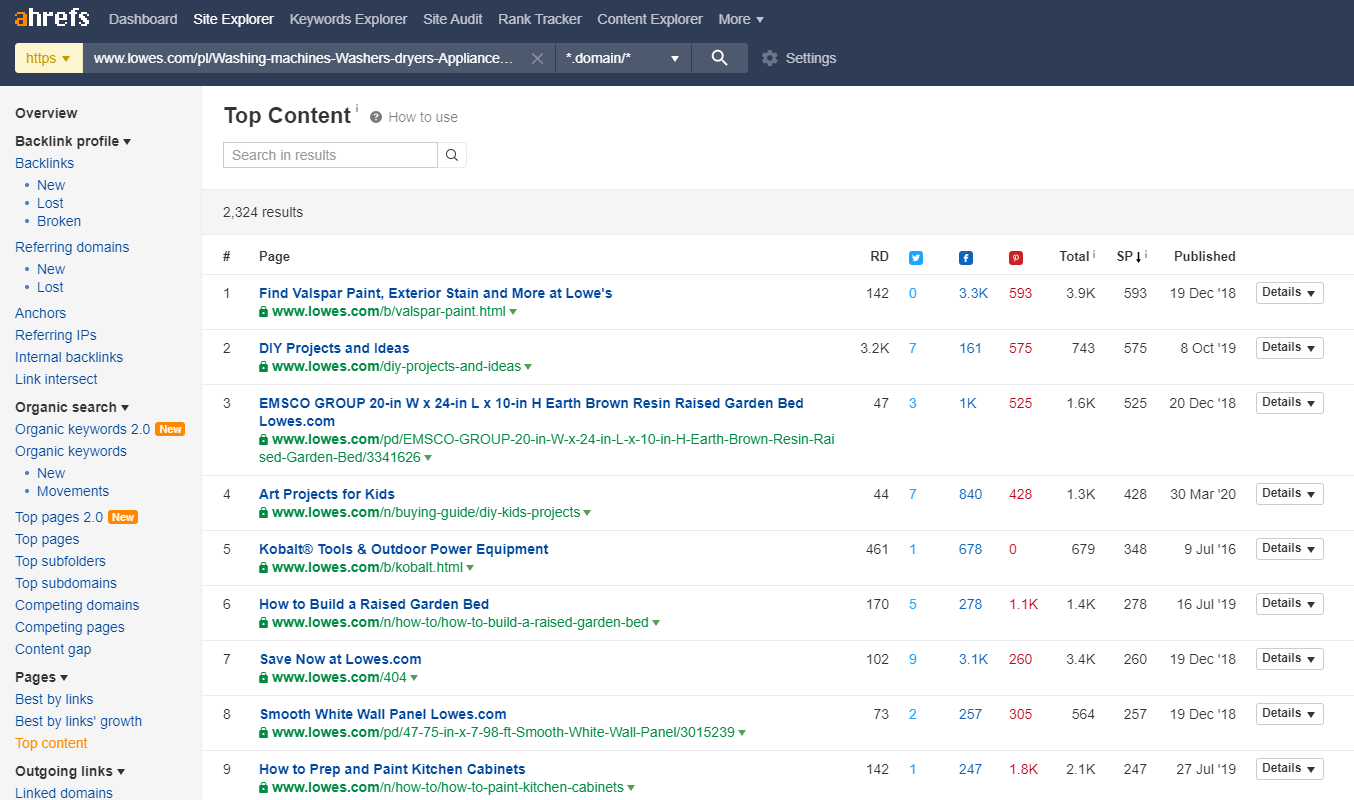The height and width of the screenshot is (800, 1354).
Task: Open Backlinks in sidebar
Action: coord(44,163)
